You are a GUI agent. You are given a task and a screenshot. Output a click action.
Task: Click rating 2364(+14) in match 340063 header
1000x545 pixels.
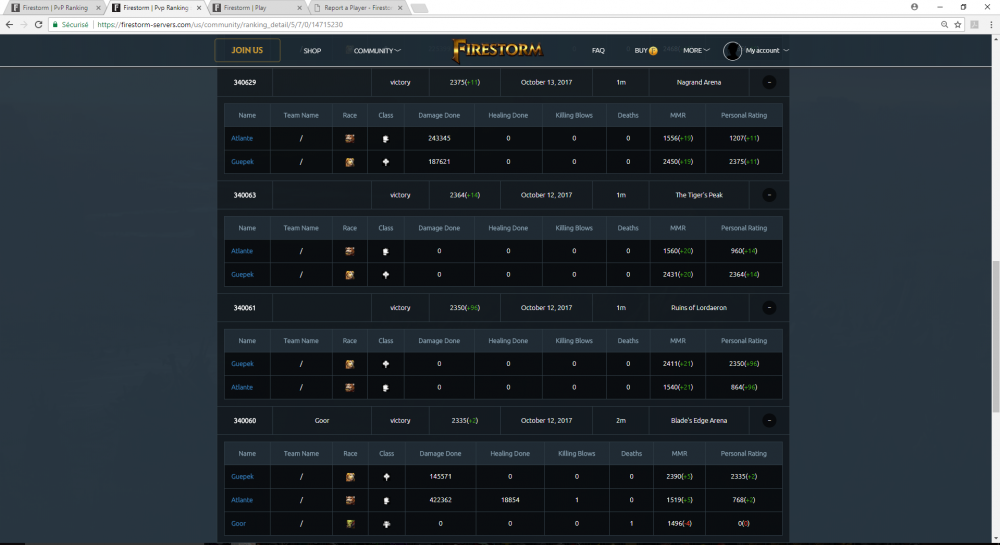[465, 195]
